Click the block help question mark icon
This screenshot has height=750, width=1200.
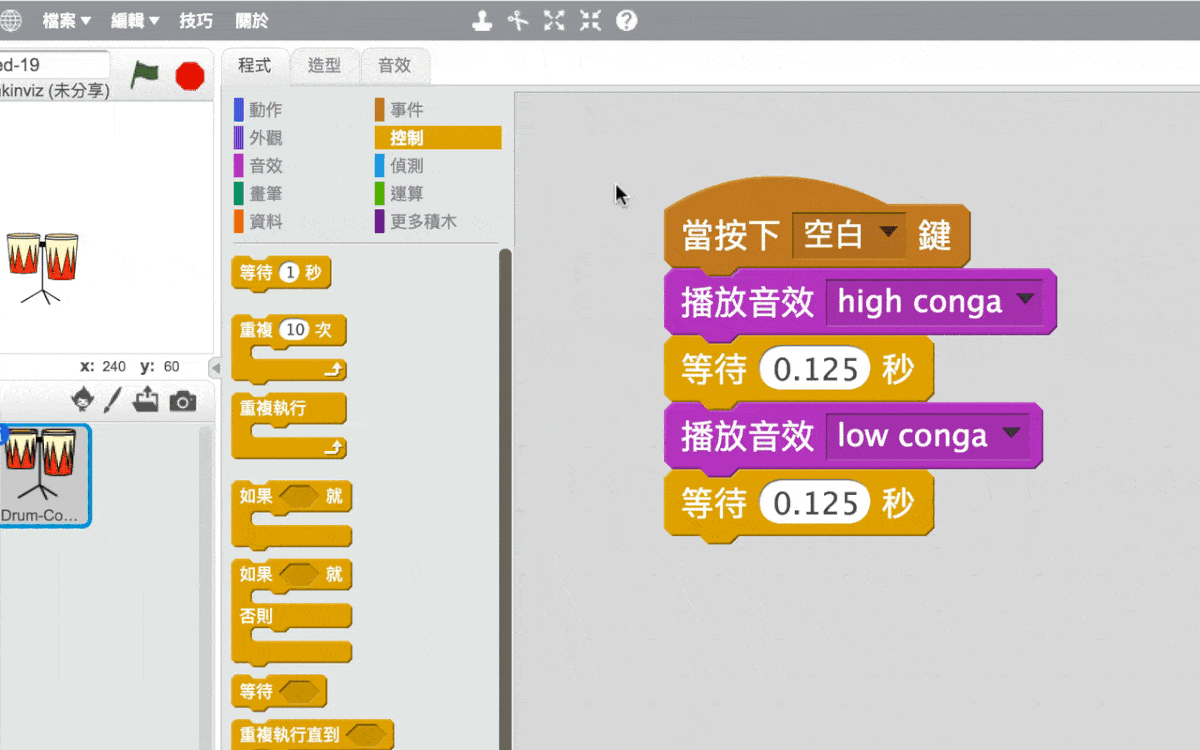[626, 20]
